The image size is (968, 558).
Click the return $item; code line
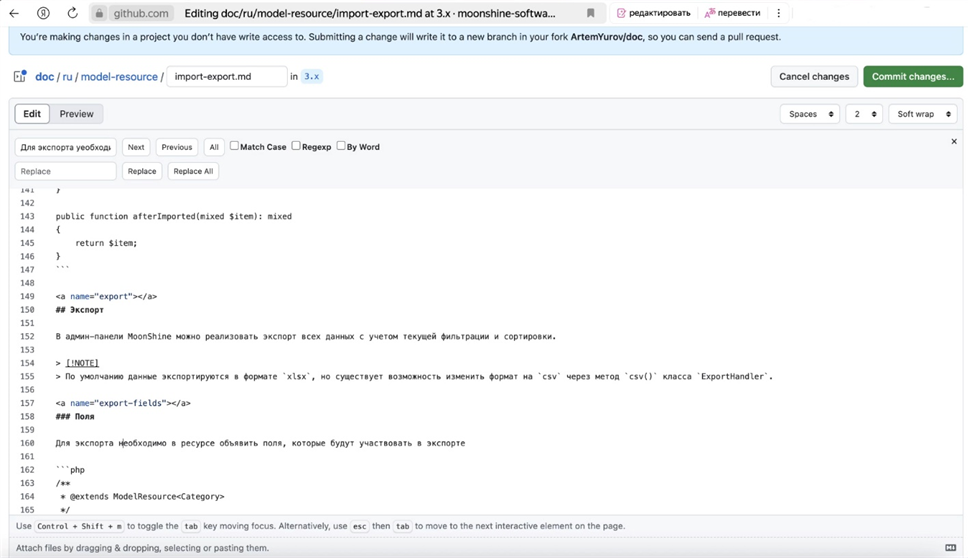coord(106,243)
